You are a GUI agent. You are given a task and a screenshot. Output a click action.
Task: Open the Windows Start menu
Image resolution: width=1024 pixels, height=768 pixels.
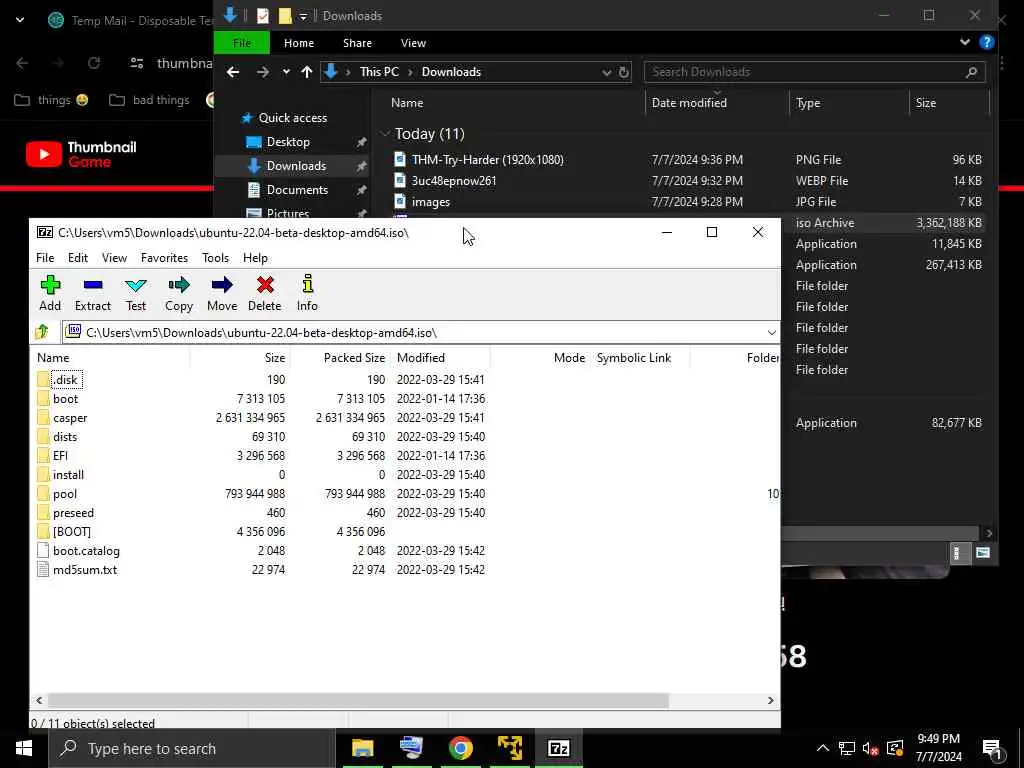24,748
